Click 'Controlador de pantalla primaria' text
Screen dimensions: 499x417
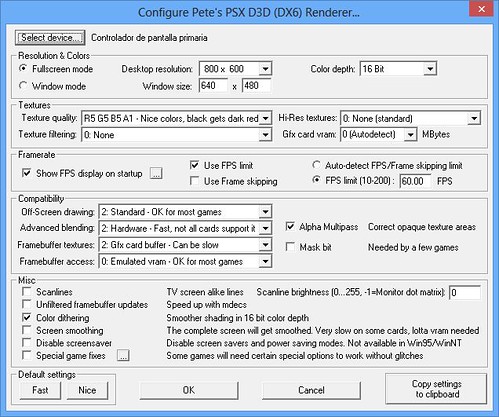coord(149,38)
